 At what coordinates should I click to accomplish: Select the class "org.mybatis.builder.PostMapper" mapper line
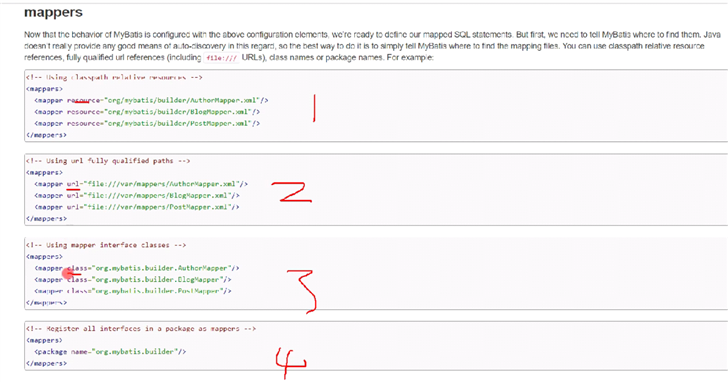133,291
